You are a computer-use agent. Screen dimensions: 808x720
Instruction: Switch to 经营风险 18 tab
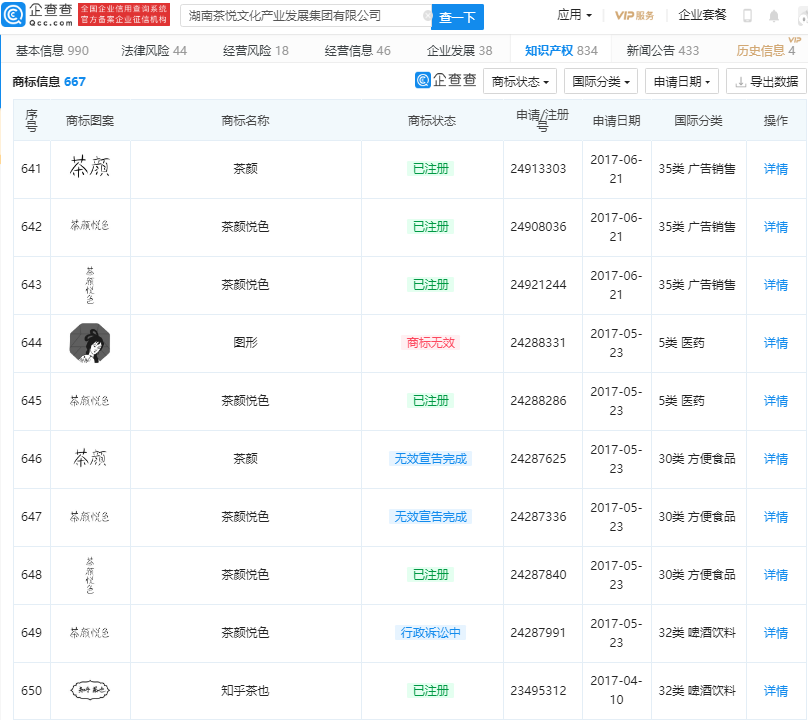tap(256, 51)
